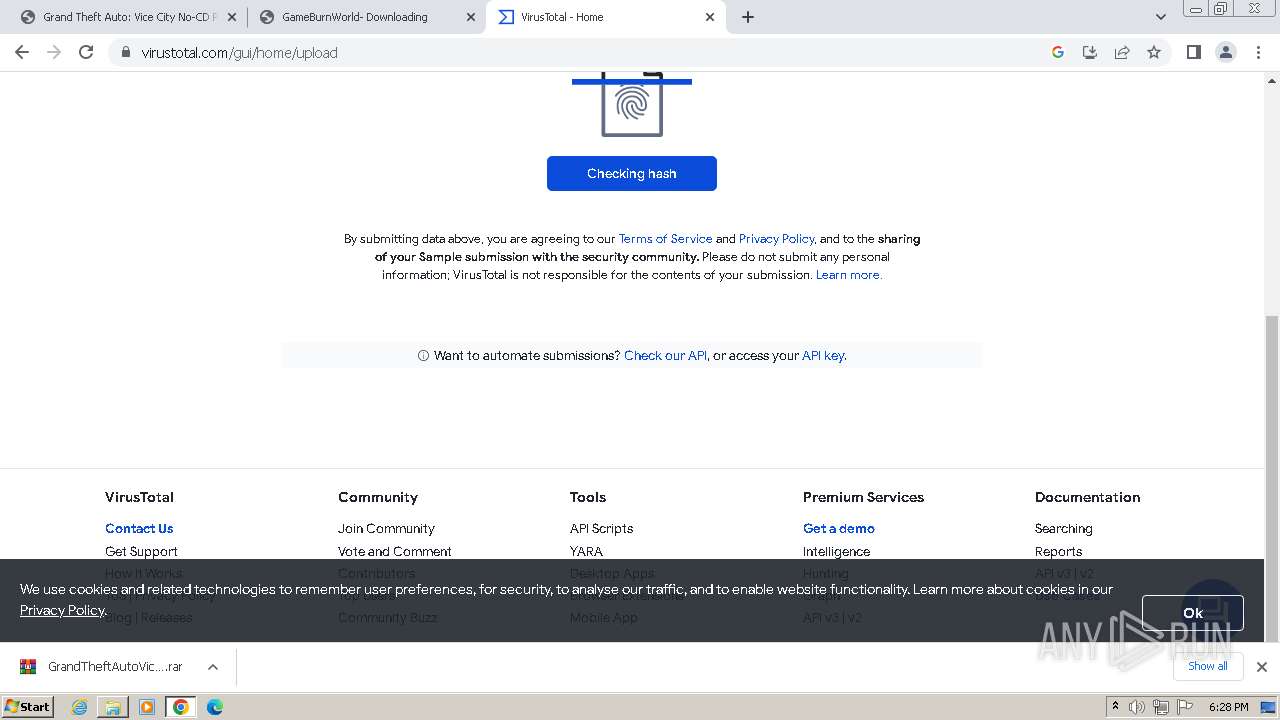Show hidden tray icons arrow
The height and width of the screenshot is (720, 1280).
click(x=1115, y=707)
